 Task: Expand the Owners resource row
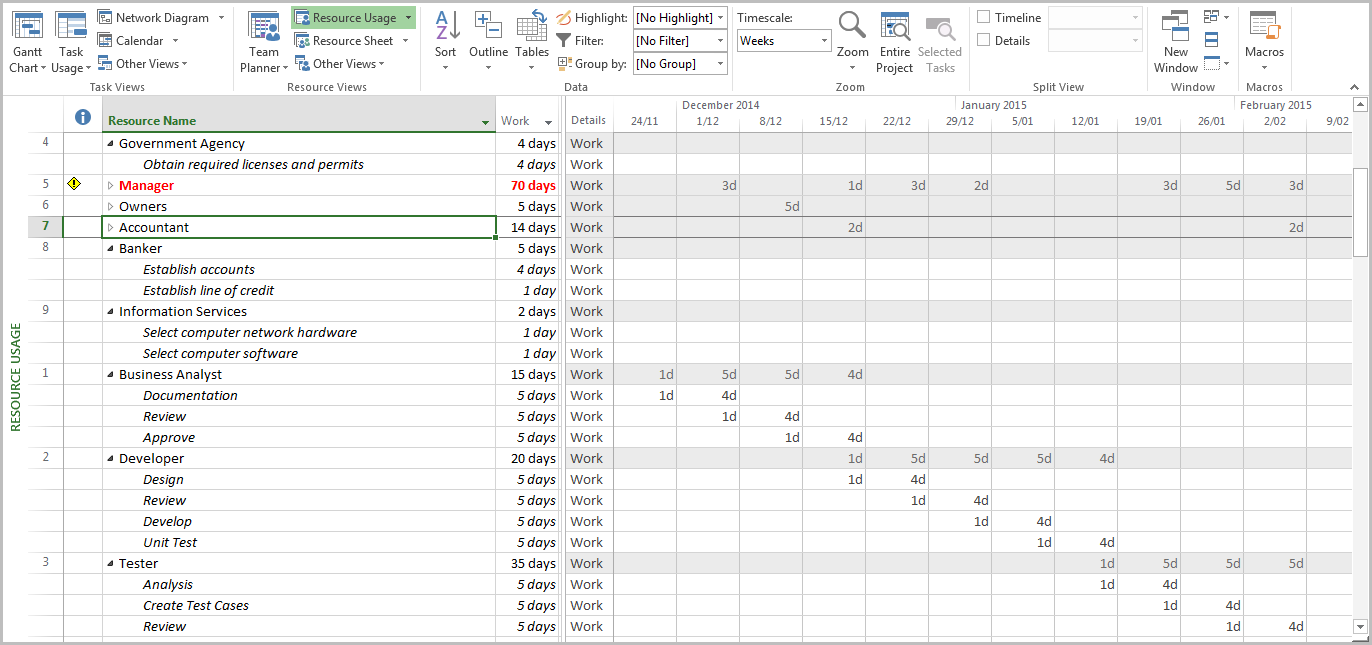click(x=111, y=206)
